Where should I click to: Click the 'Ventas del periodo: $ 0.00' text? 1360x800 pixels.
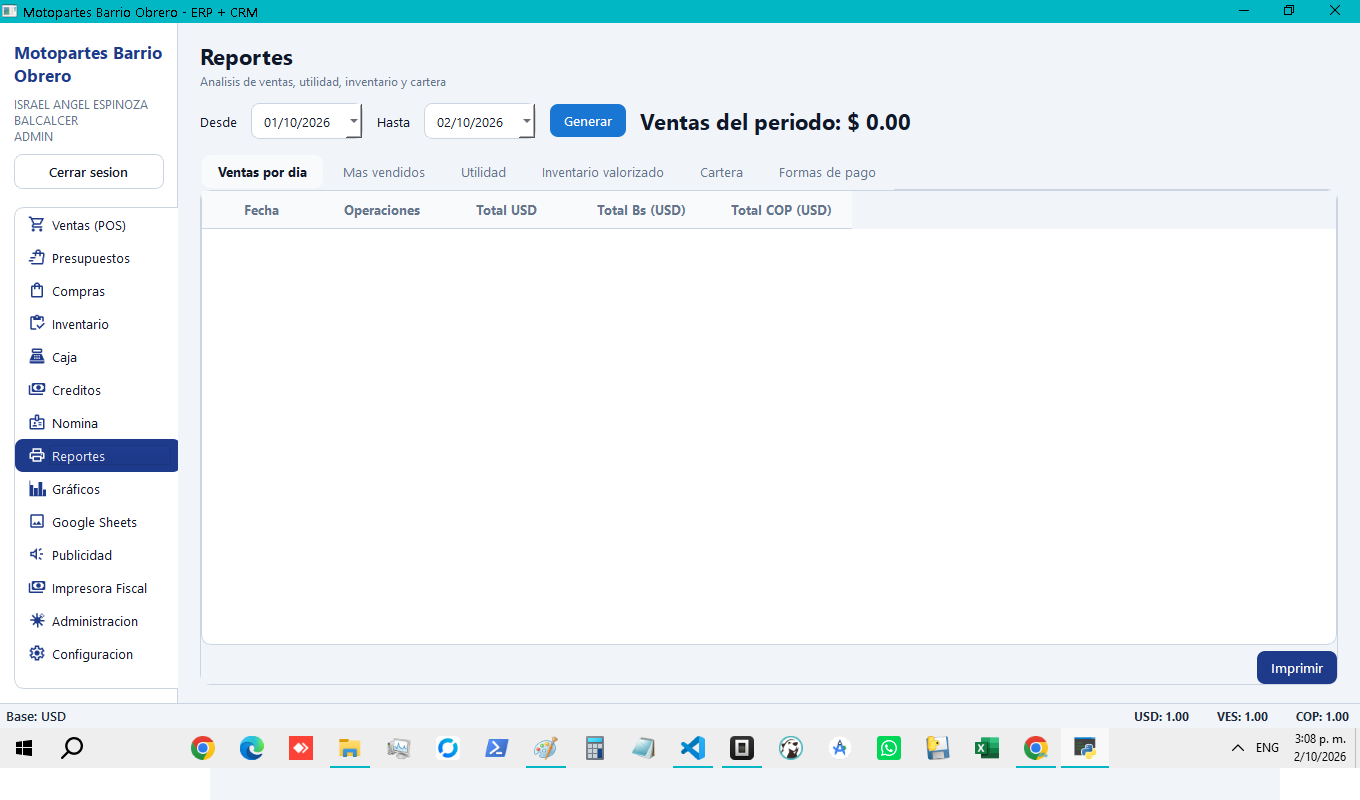pyautogui.click(x=775, y=122)
